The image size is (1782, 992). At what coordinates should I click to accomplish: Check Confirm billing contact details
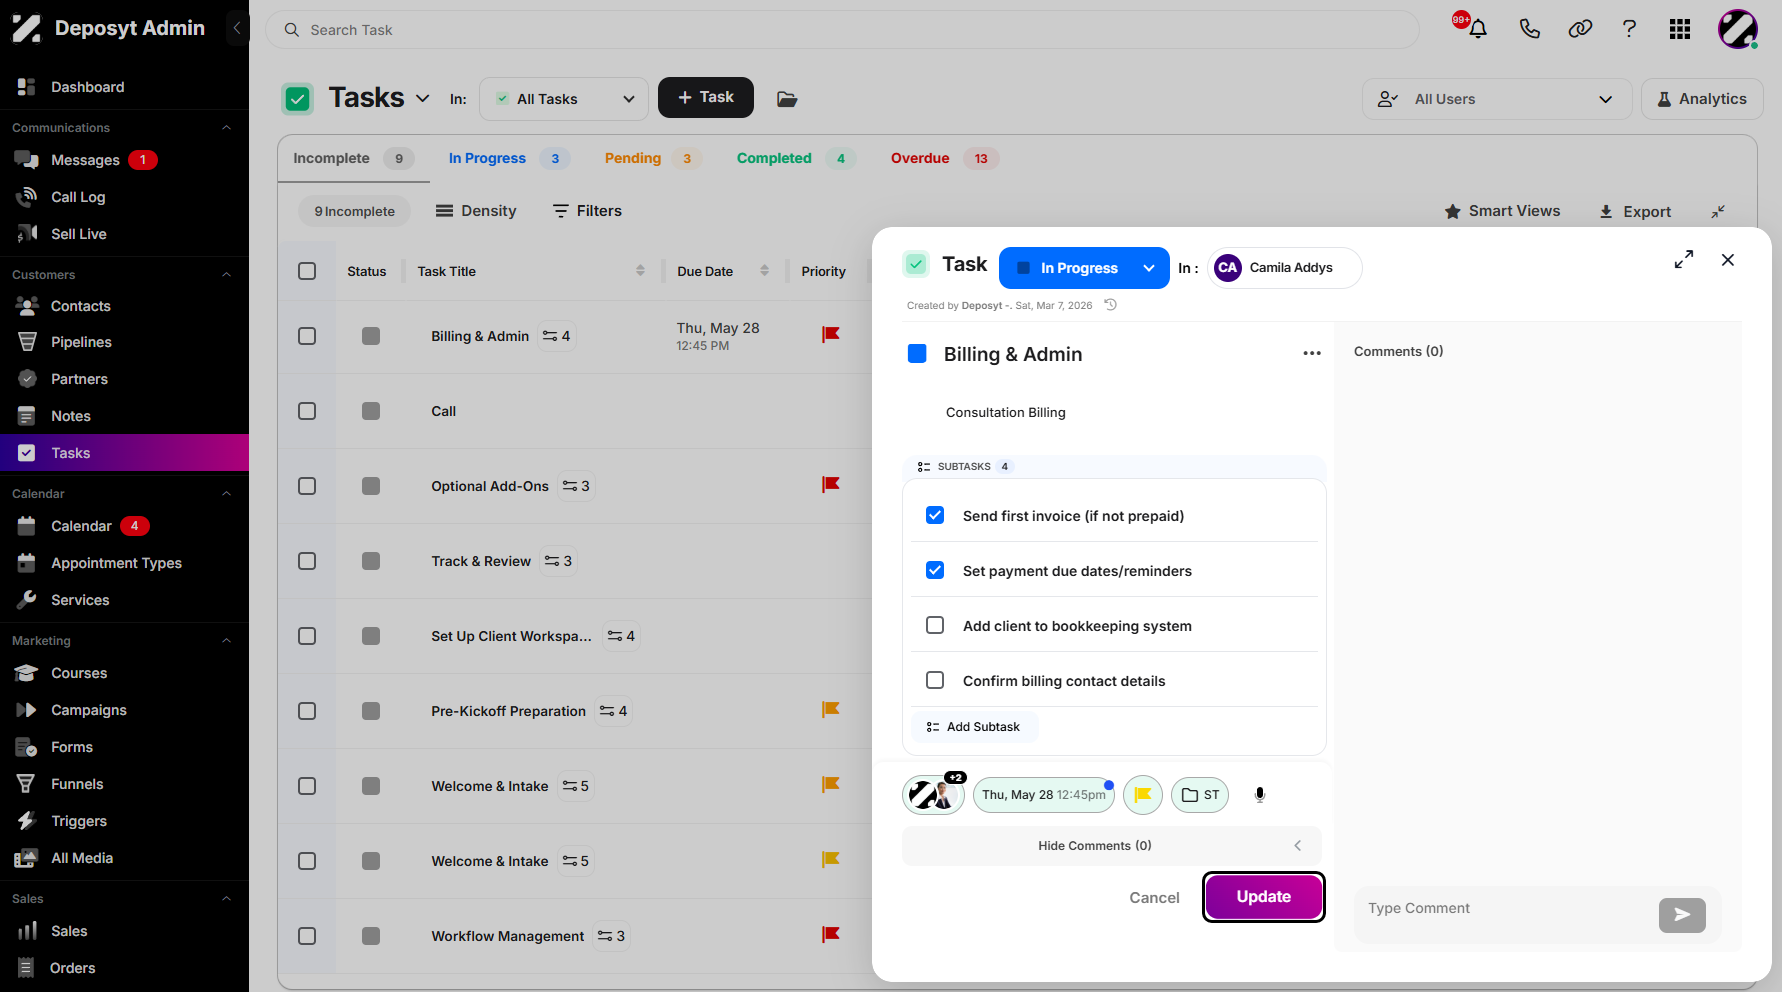(935, 680)
